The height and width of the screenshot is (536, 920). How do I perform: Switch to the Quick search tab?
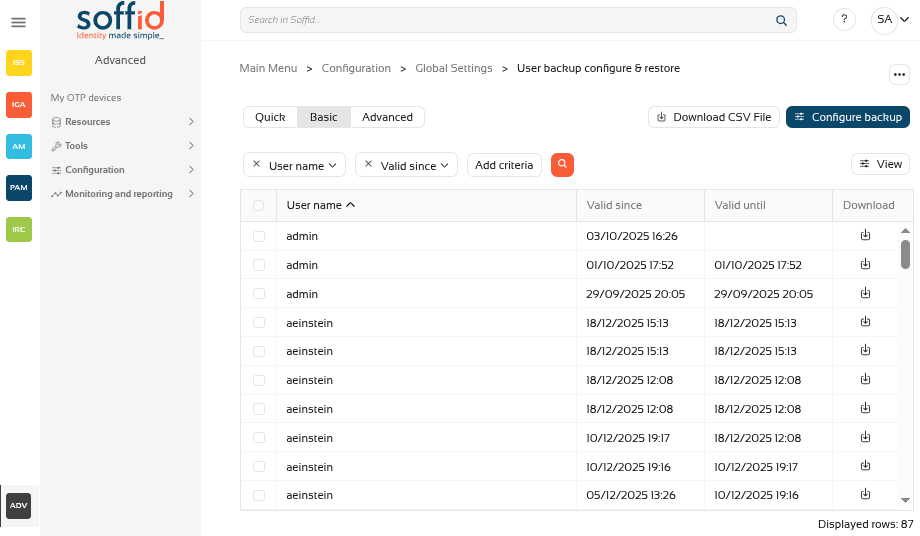(x=270, y=117)
